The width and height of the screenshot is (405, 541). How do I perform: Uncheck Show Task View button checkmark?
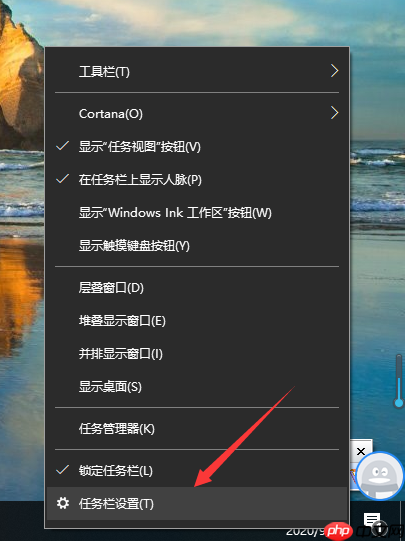[x=62, y=146]
